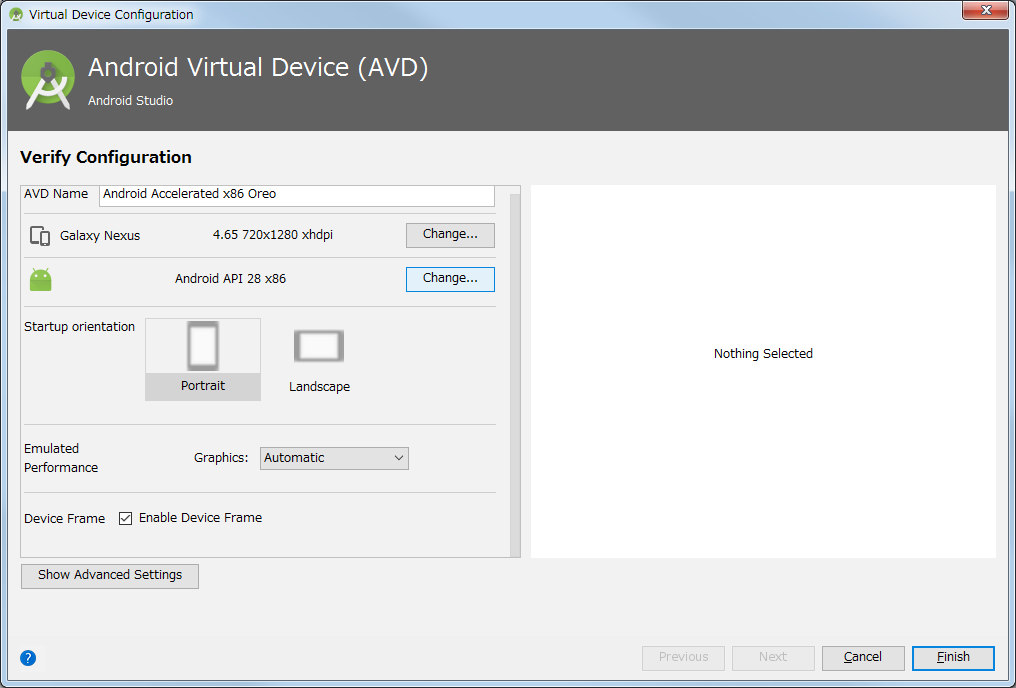This screenshot has width=1016, height=688.
Task: Select the Landscape orientation option
Action: 319,360
